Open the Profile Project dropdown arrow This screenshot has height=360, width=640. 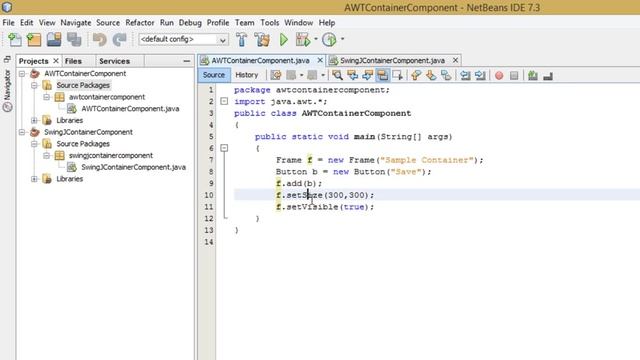pyautogui.click(x=342, y=40)
